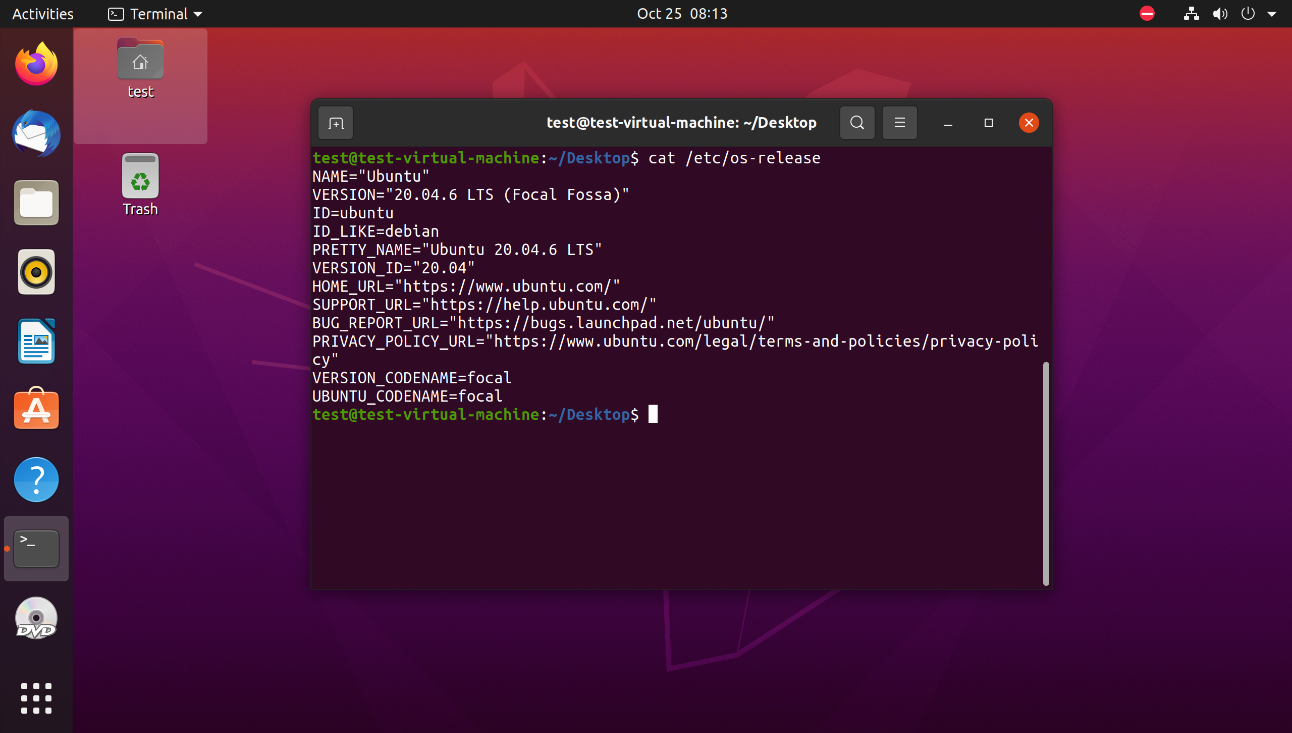
Task: Click the PRETTY_NAME line
Action: (x=458, y=249)
